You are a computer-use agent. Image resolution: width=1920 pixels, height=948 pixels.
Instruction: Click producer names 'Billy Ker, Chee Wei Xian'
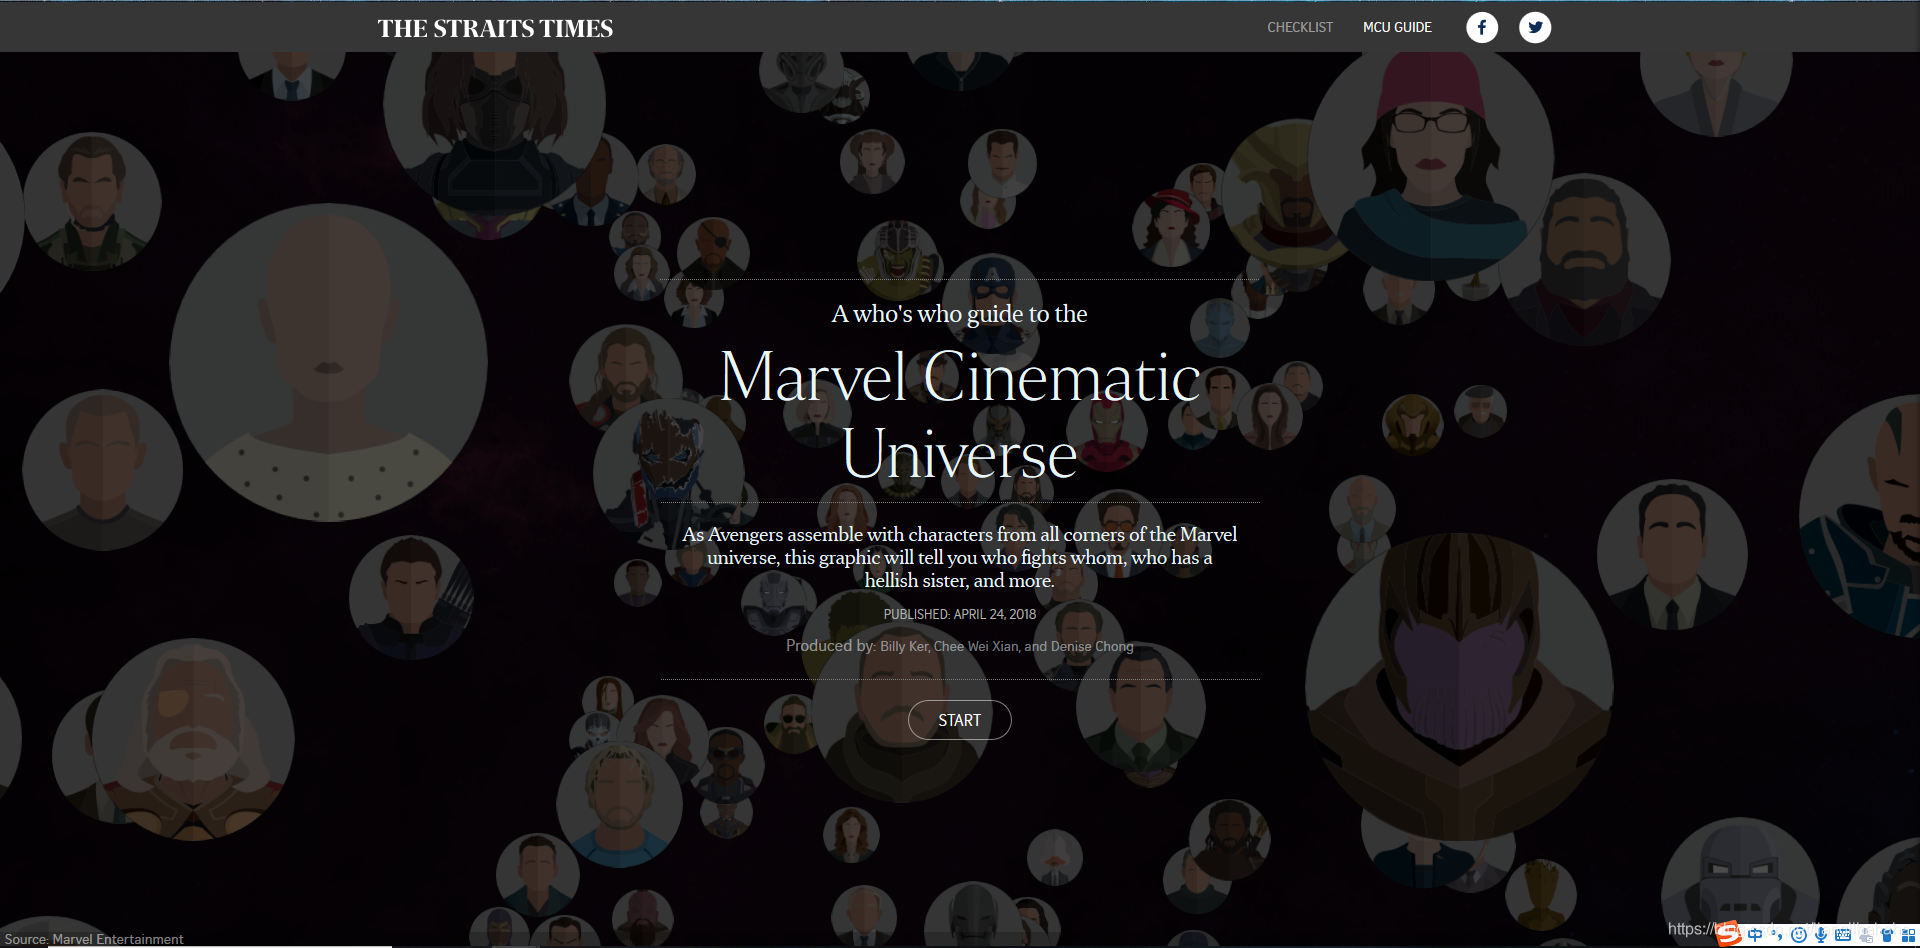point(950,647)
